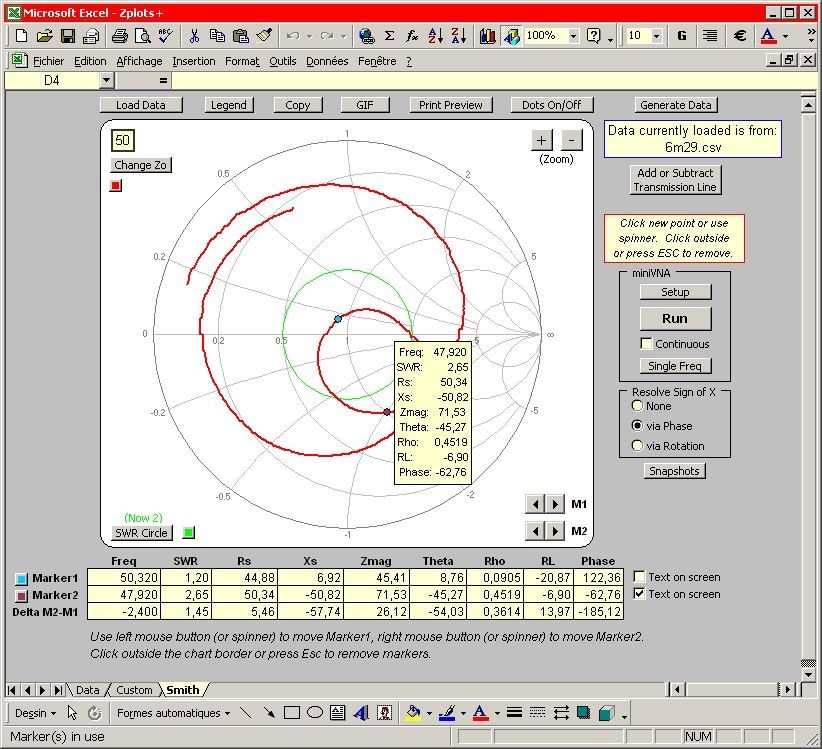Select the Format Painter brush icon
The image size is (822, 749).
[x=264, y=36]
